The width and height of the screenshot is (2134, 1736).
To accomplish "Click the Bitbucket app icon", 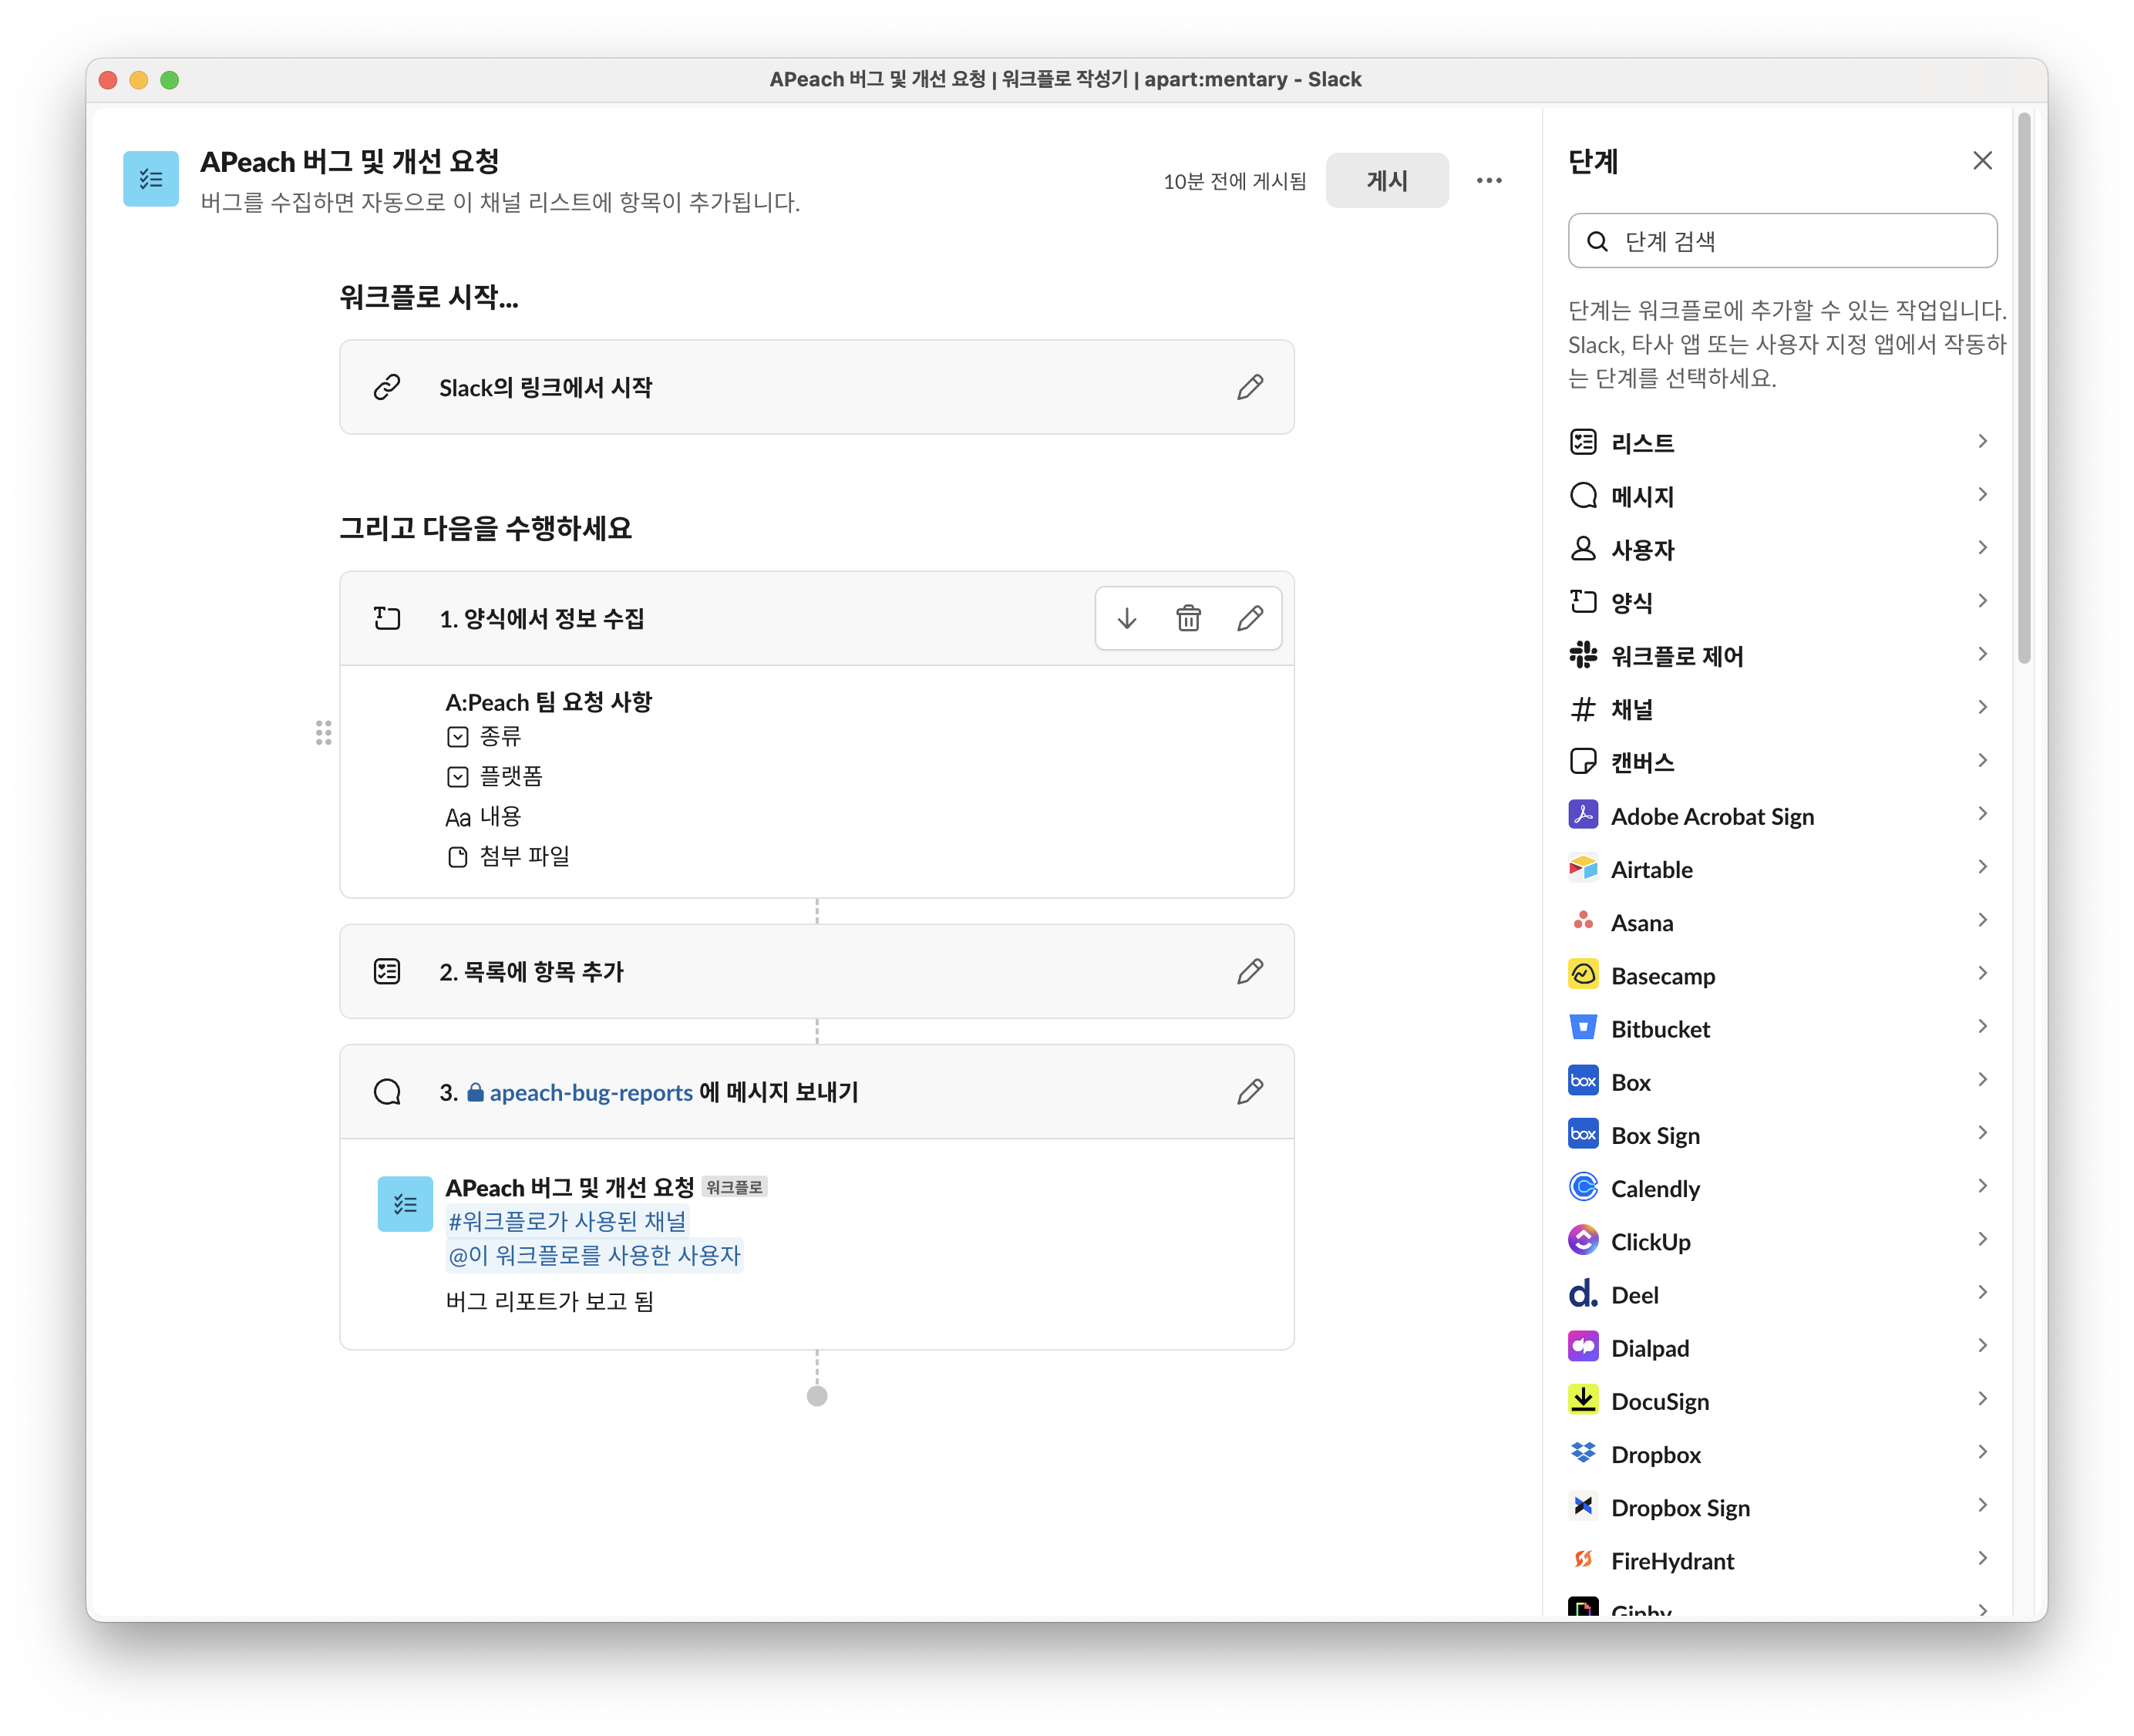I will click(x=1583, y=1027).
